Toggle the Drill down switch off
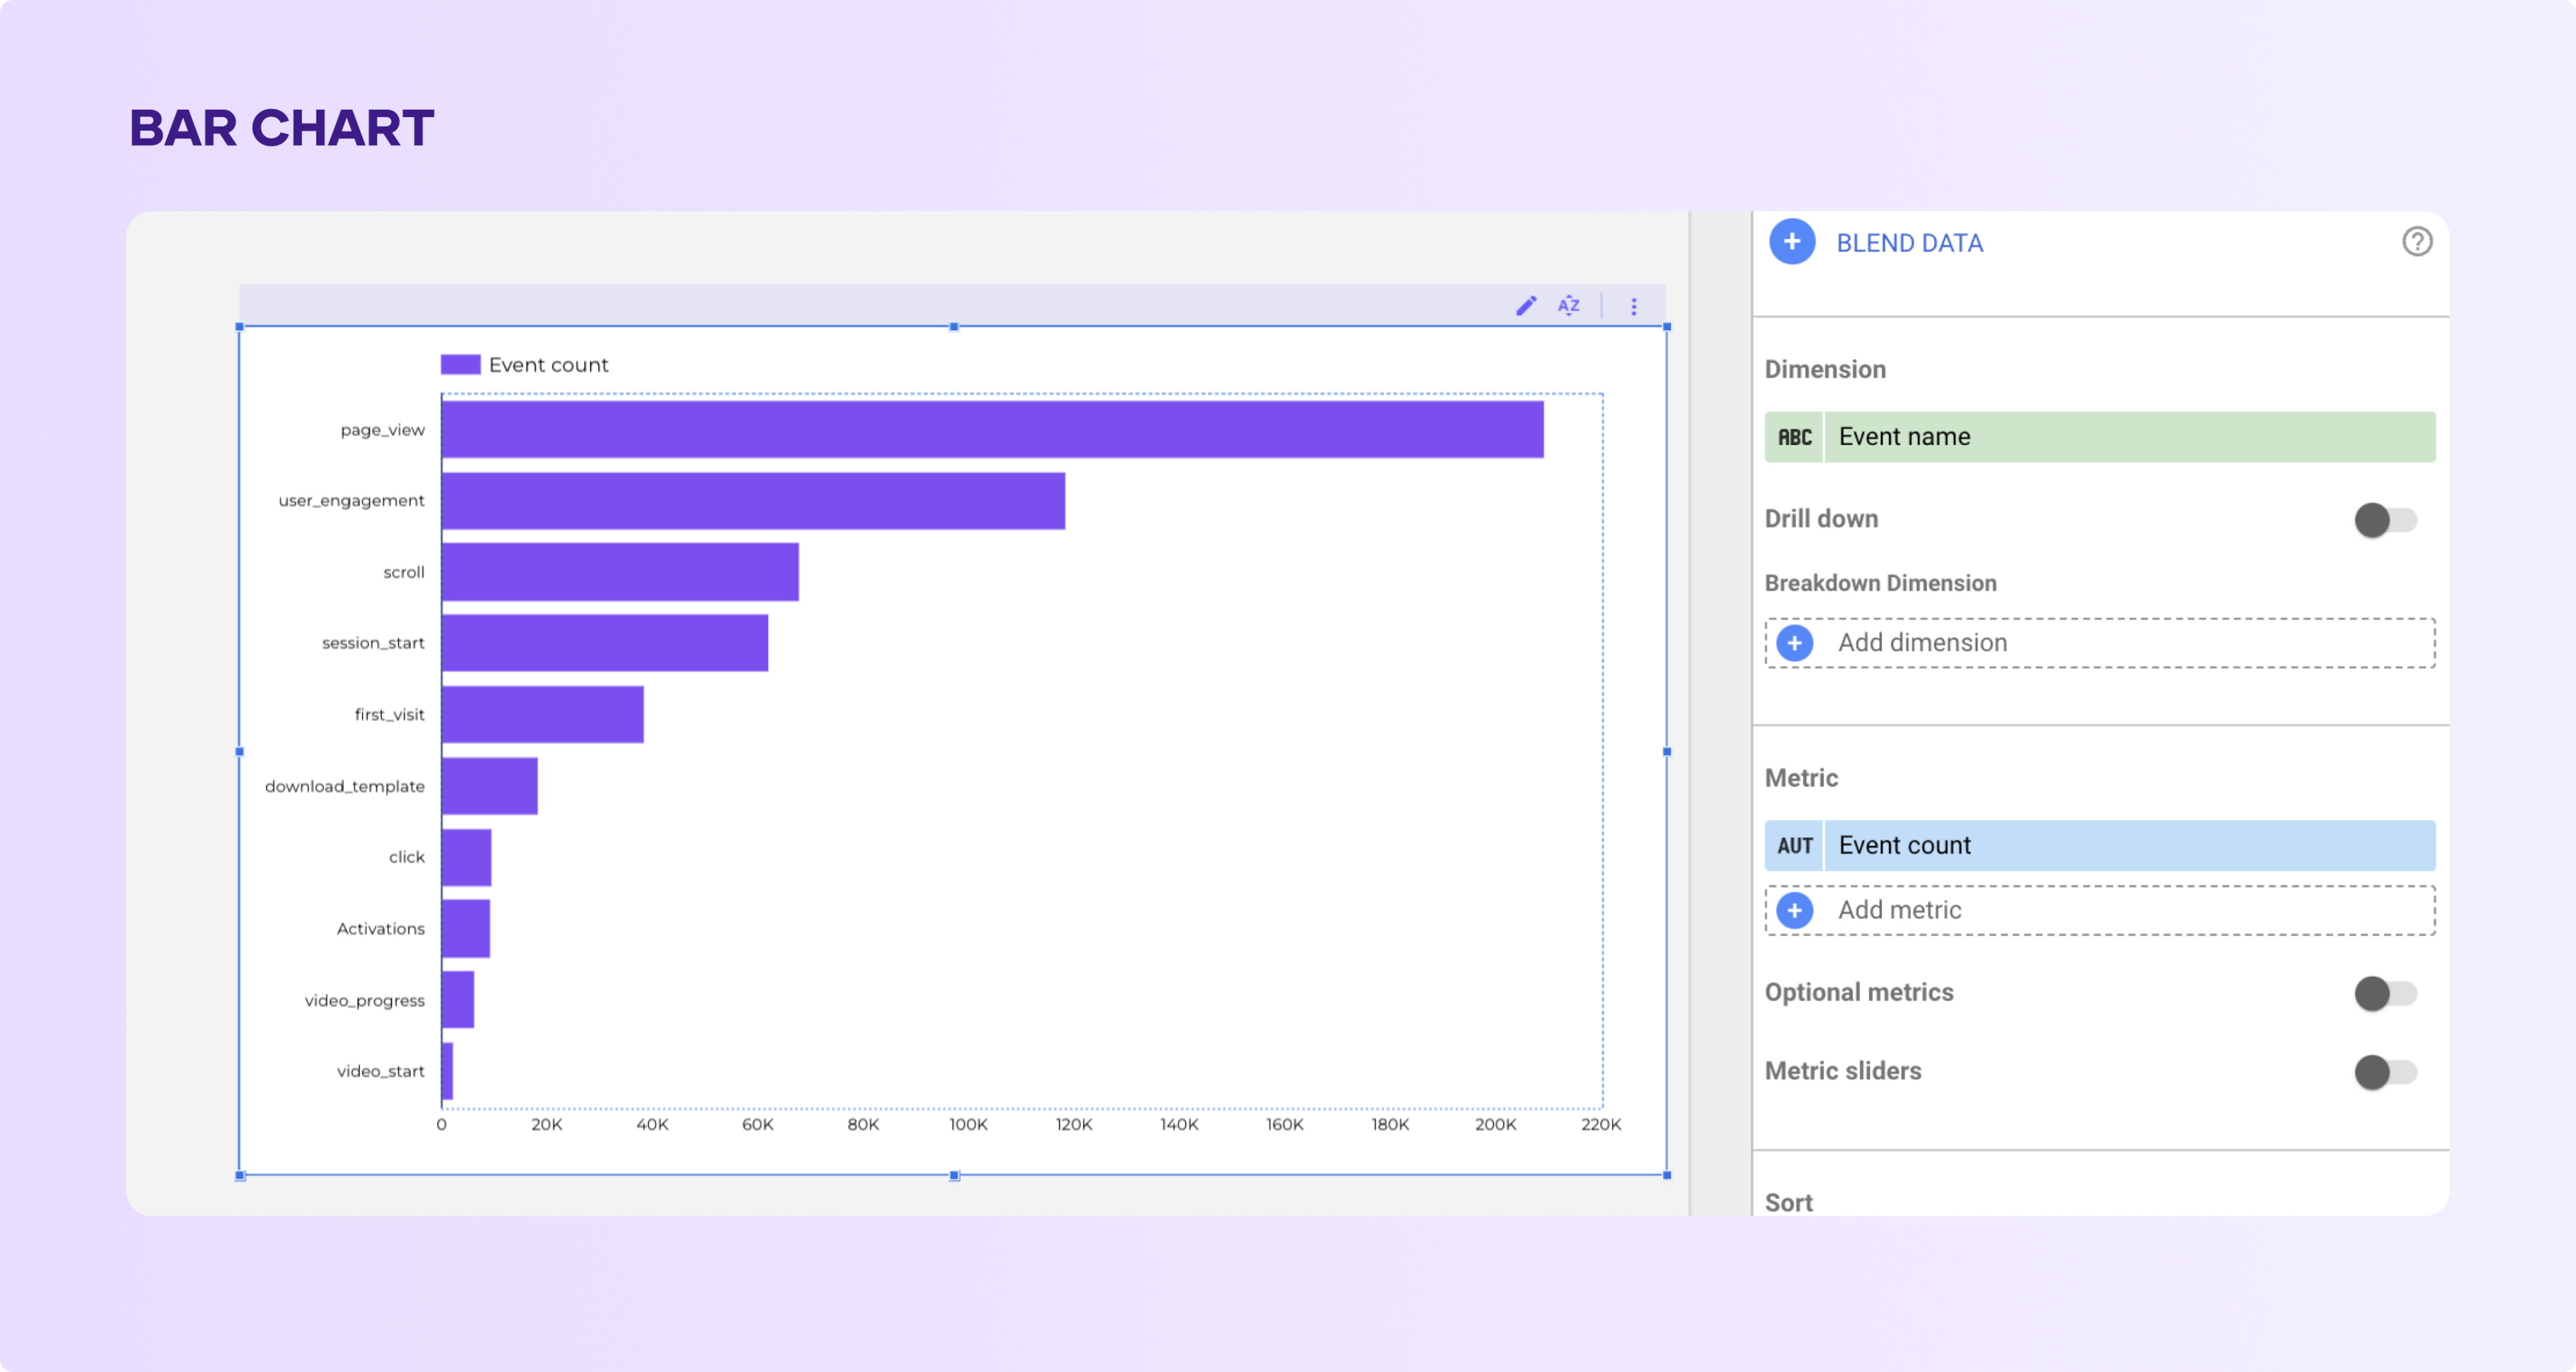This screenshot has height=1372, width=2576. point(2383,520)
